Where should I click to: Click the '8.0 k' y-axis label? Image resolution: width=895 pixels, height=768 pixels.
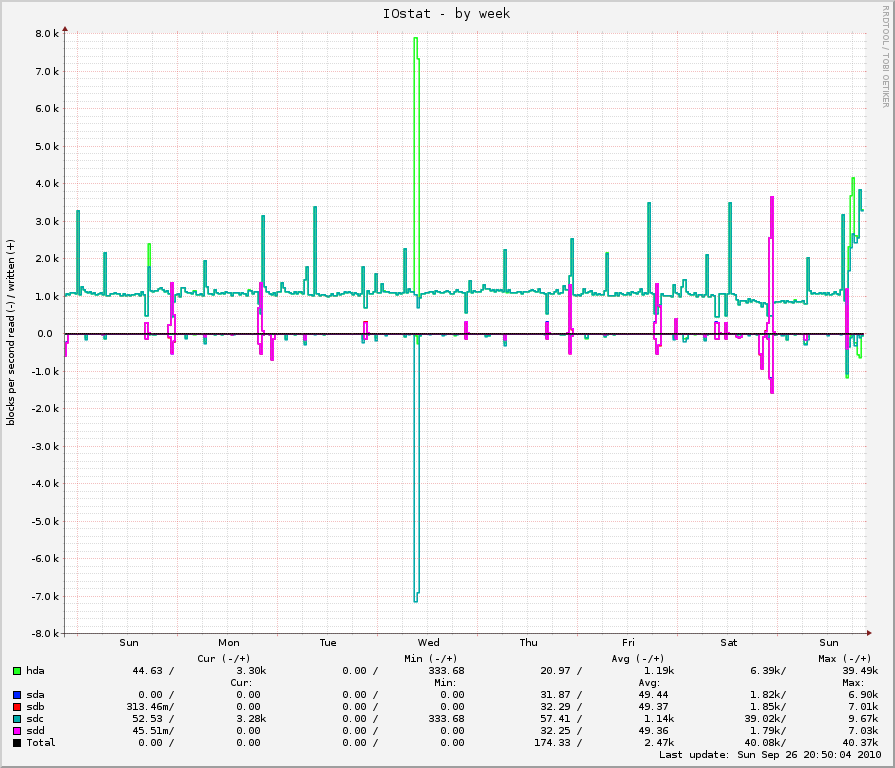pyautogui.click(x=47, y=34)
